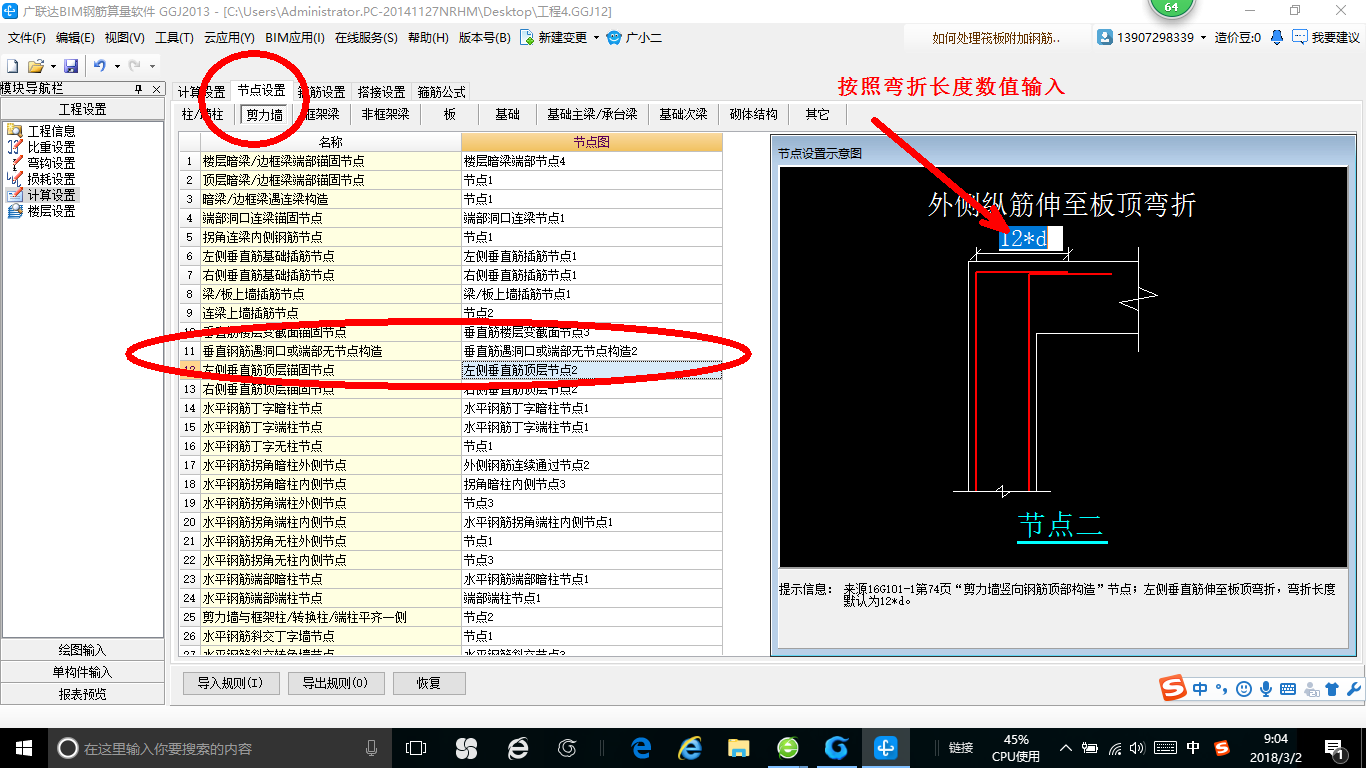Open the Windows Start menu
The image size is (1366, 768).
(23, 748)
